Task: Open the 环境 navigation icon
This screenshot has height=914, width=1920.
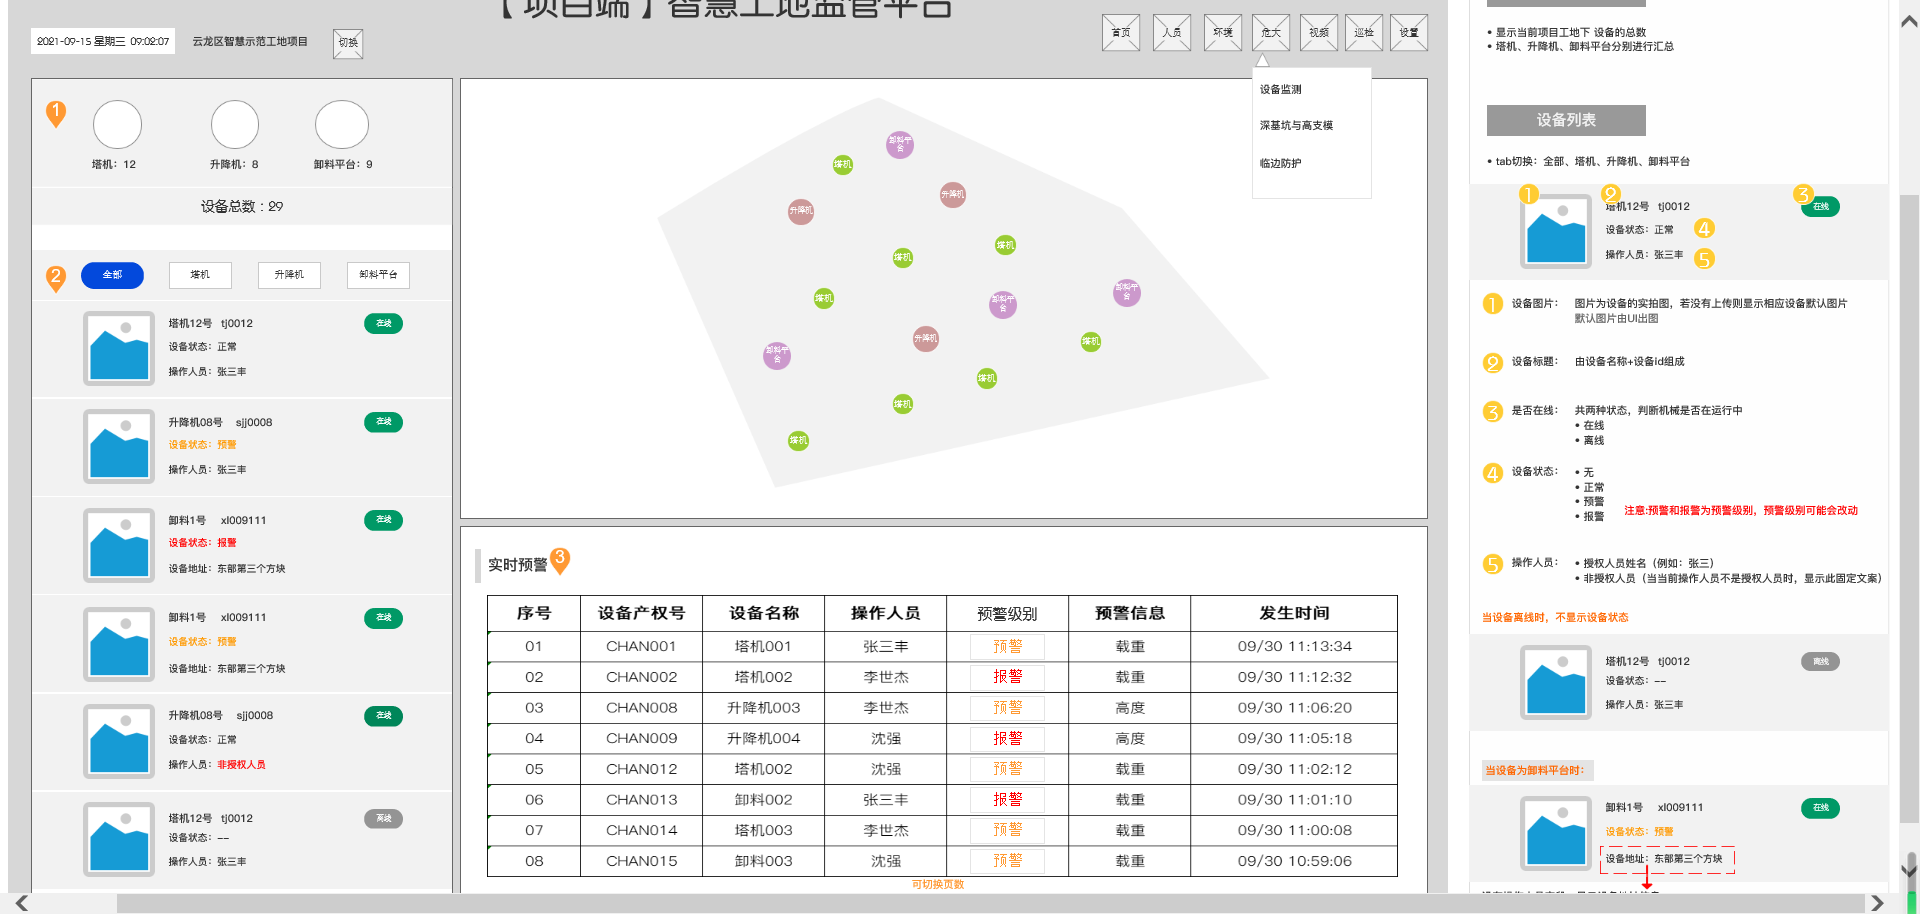Action: (1223, 33)
